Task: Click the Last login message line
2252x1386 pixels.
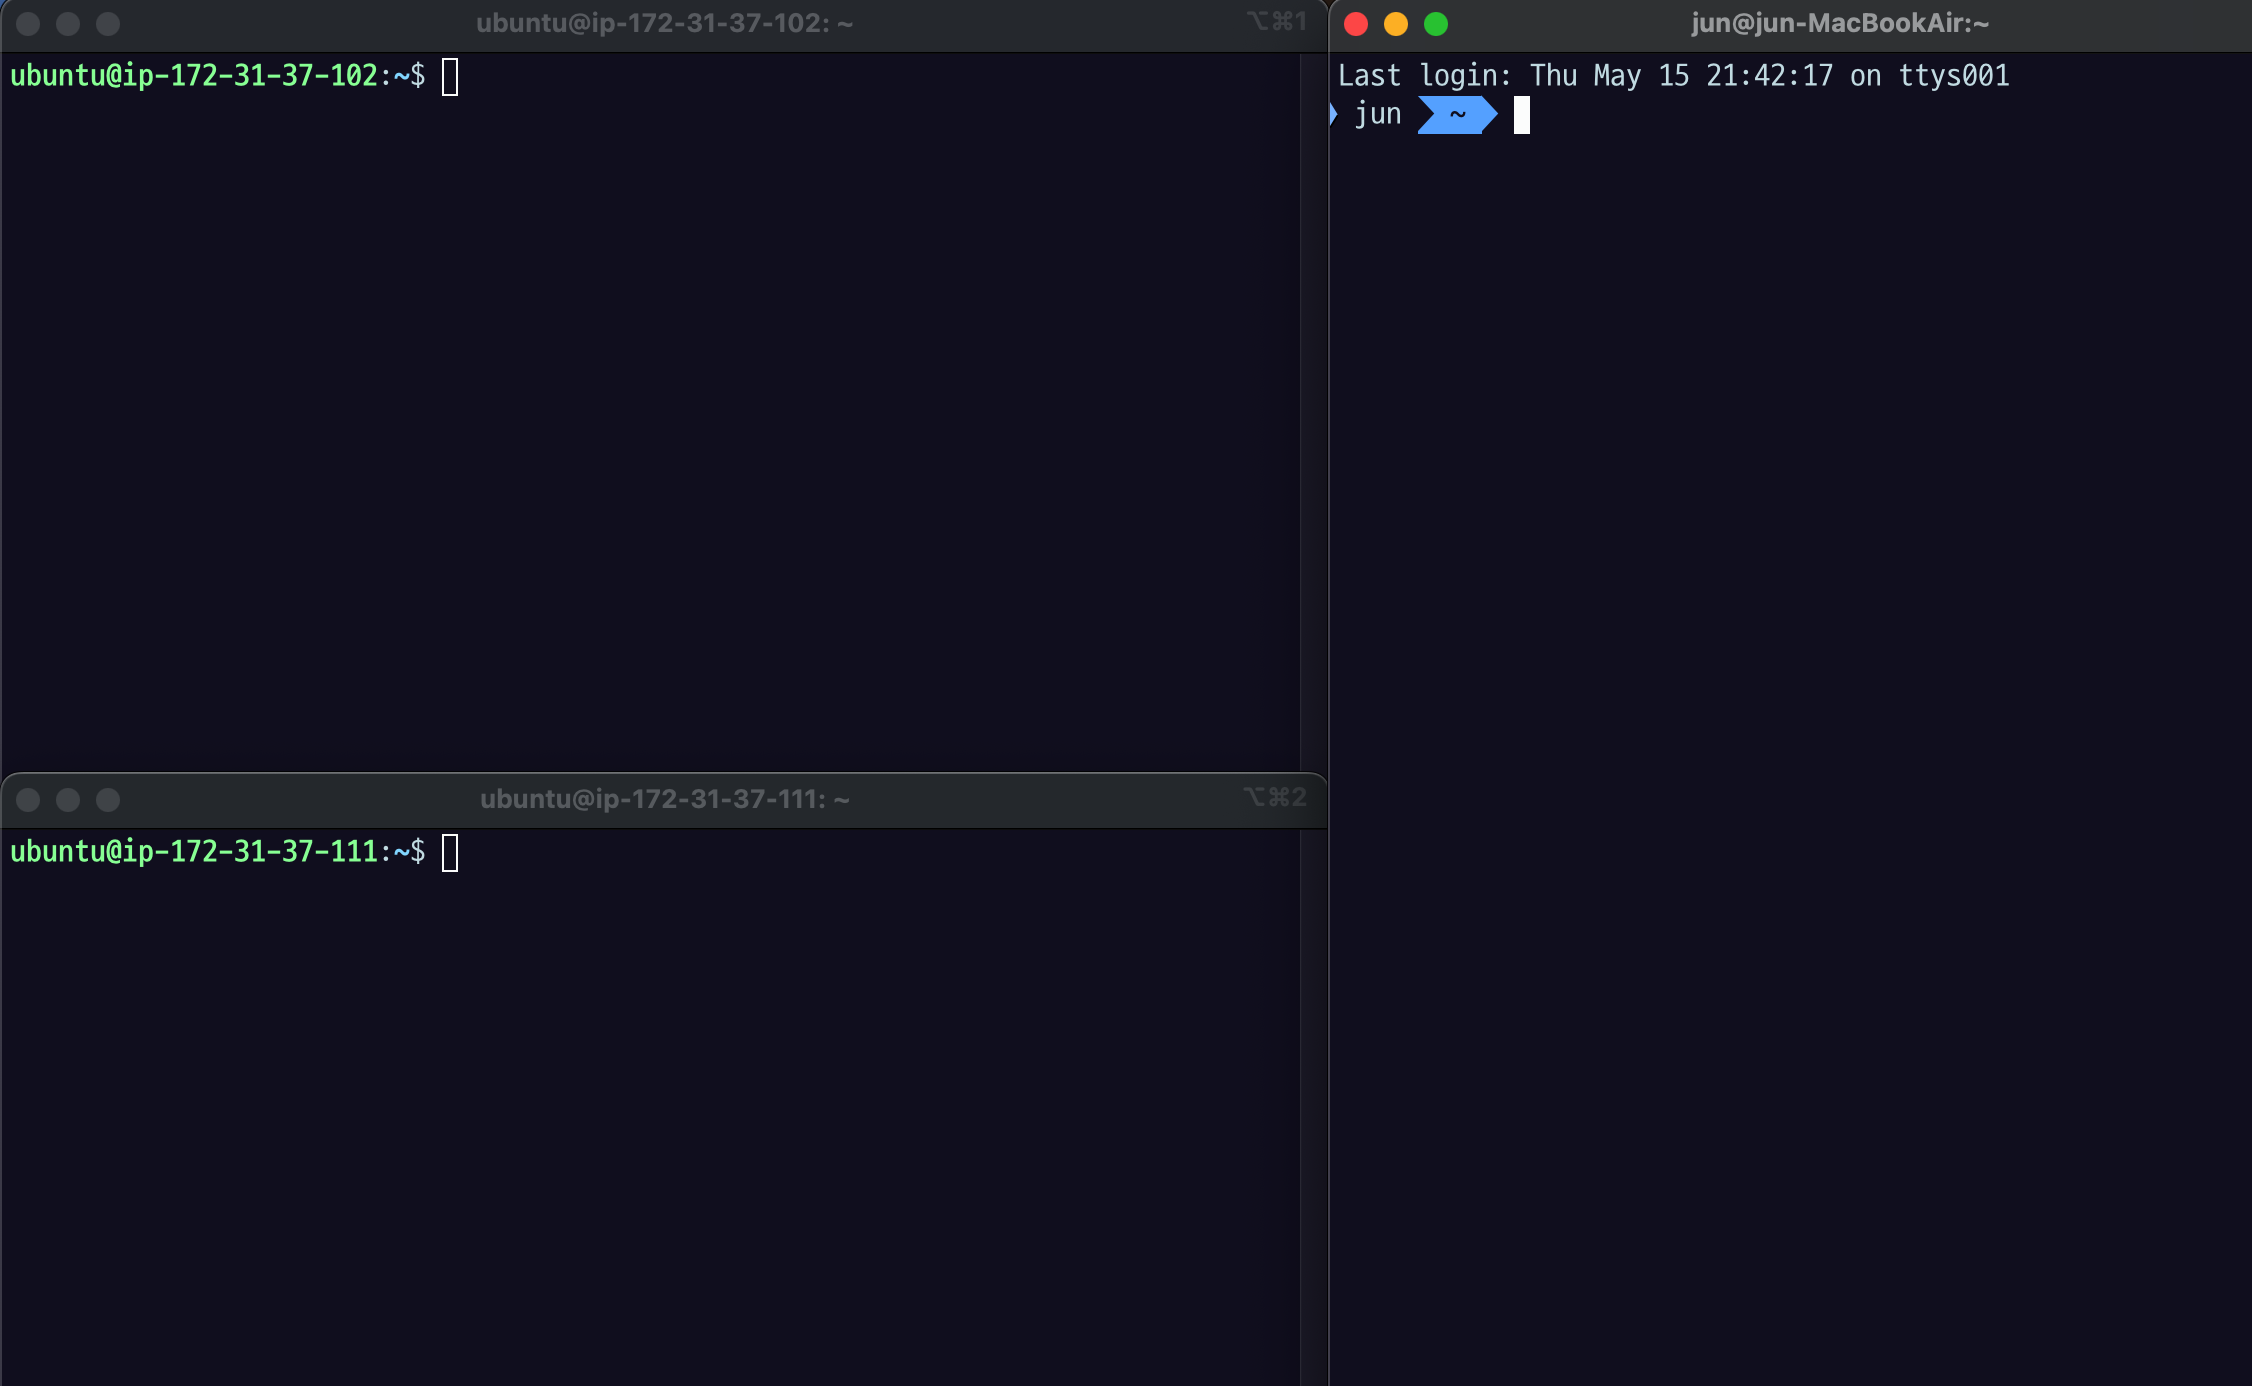Action: [1673, 76]
